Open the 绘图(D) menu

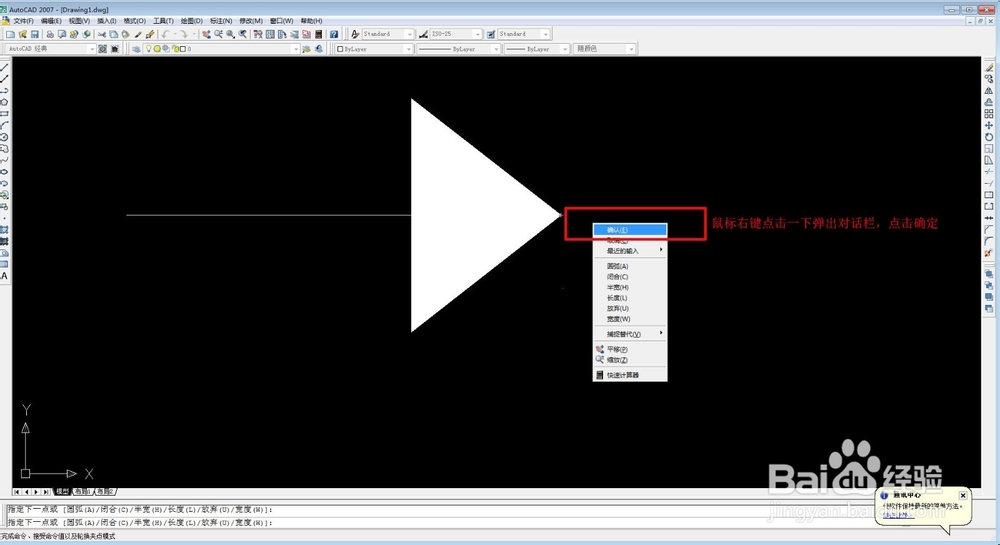191,21
